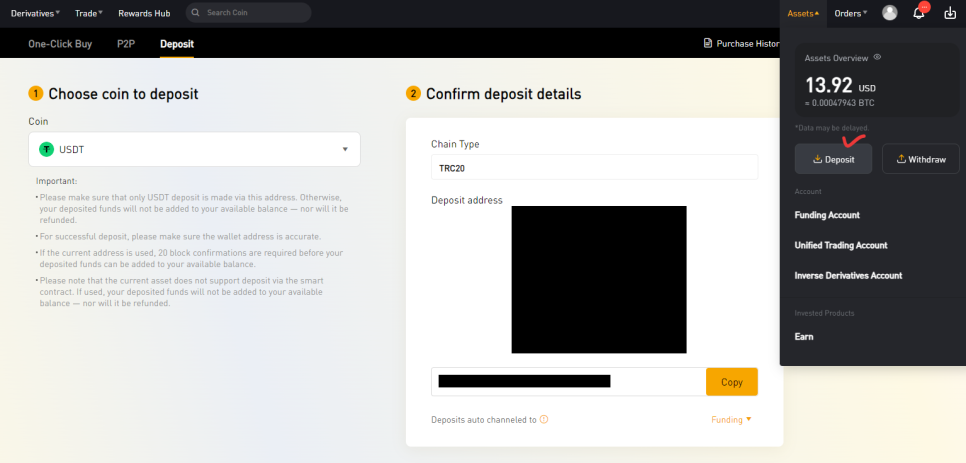Click the 20 block confirmations notice text
The image size is (966, 463).
coord(191,259)
